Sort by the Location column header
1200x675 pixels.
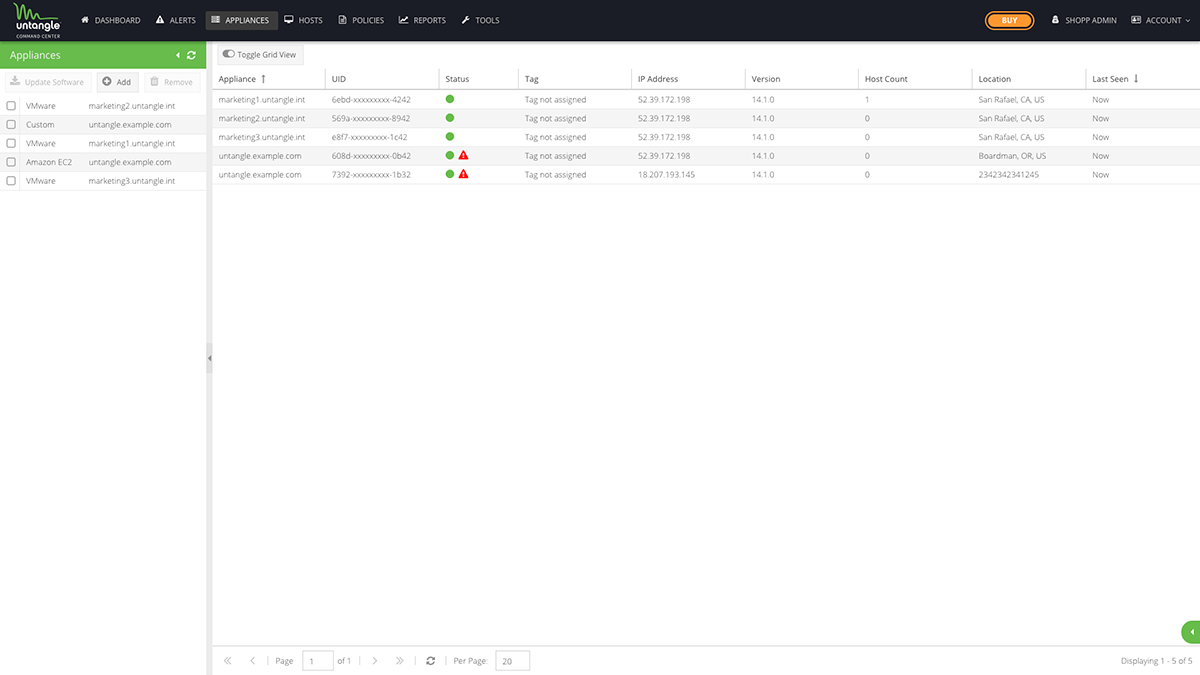tap(1029, 79)
